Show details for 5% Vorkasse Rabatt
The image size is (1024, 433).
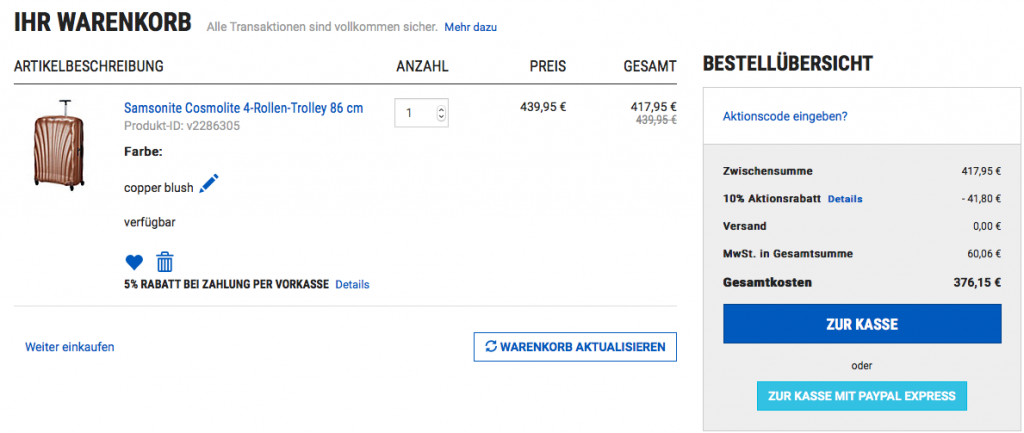[352, 285]
